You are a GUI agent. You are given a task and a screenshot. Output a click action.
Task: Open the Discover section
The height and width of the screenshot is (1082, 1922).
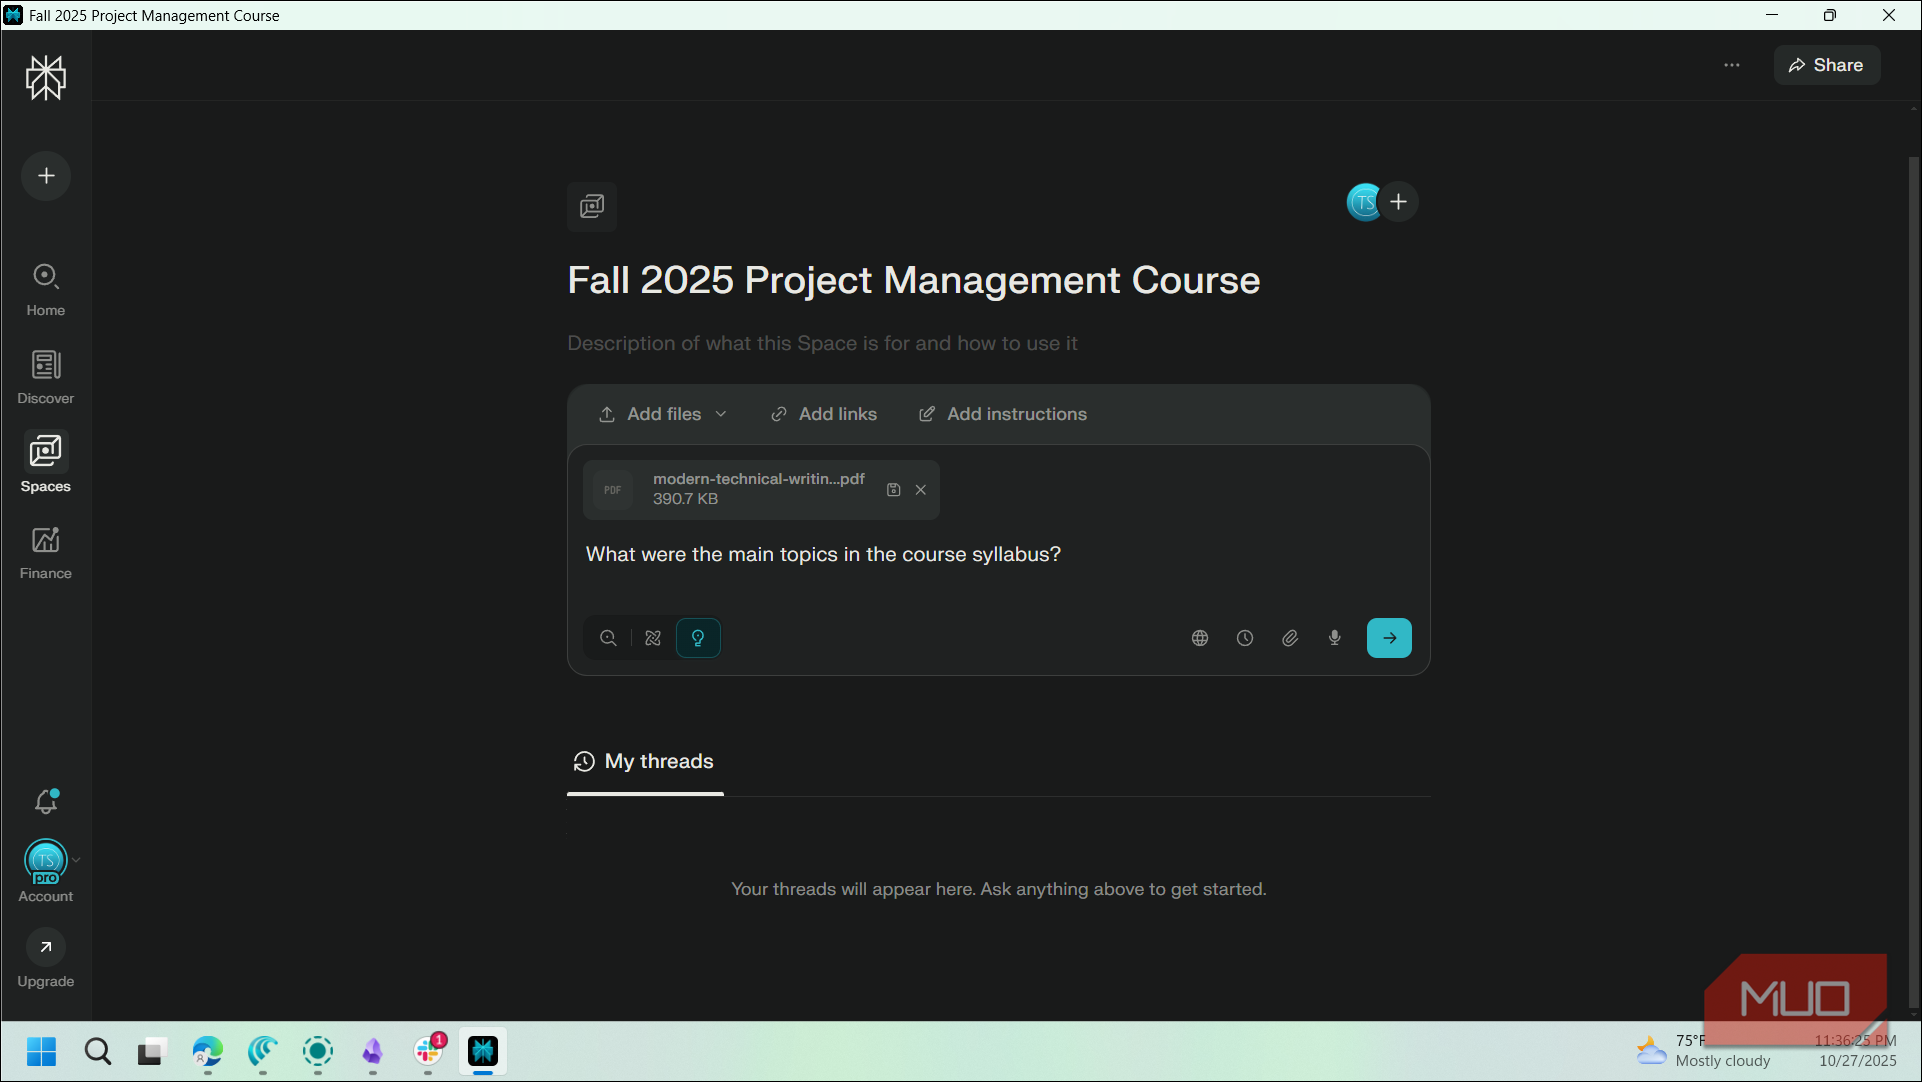coord(46,377)
